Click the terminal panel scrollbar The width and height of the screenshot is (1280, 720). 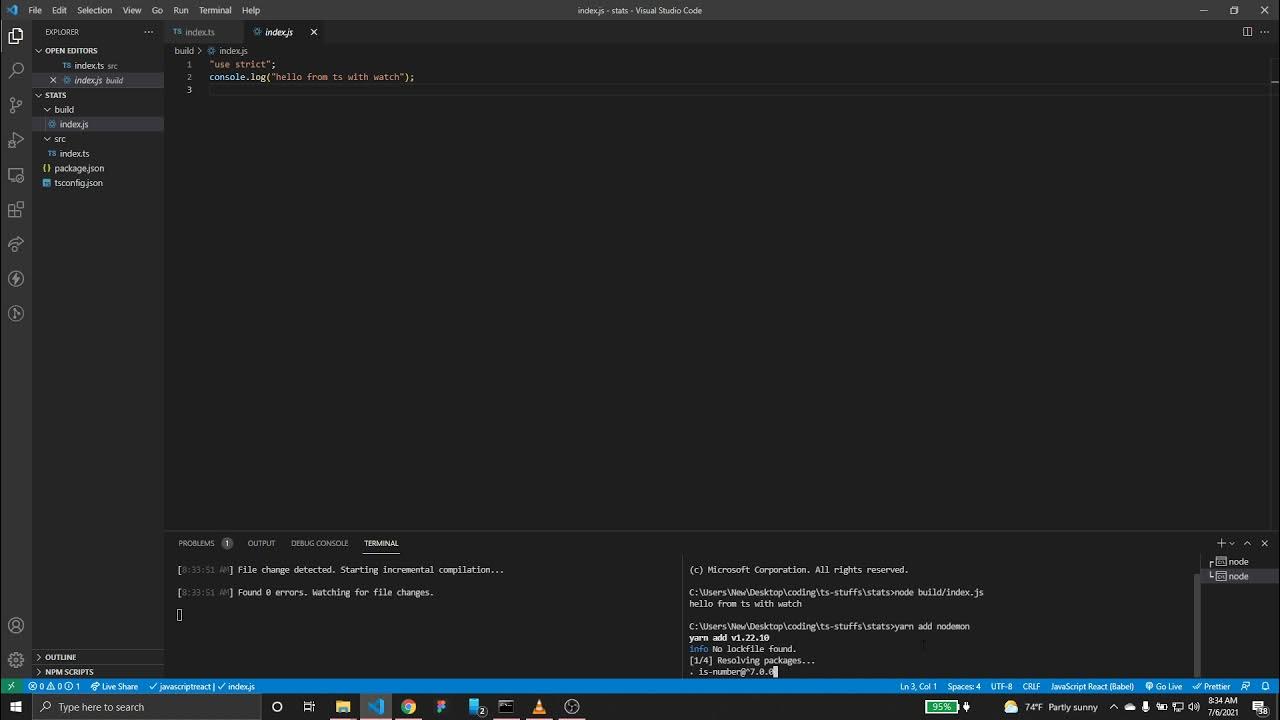(1197, 625)
